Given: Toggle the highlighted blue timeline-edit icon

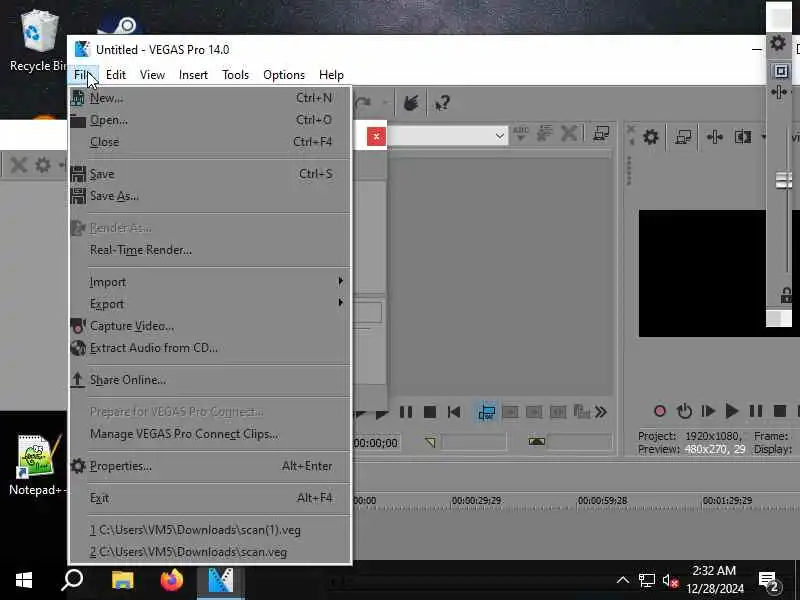Looking at the screenshot, I should pos(486,412).
